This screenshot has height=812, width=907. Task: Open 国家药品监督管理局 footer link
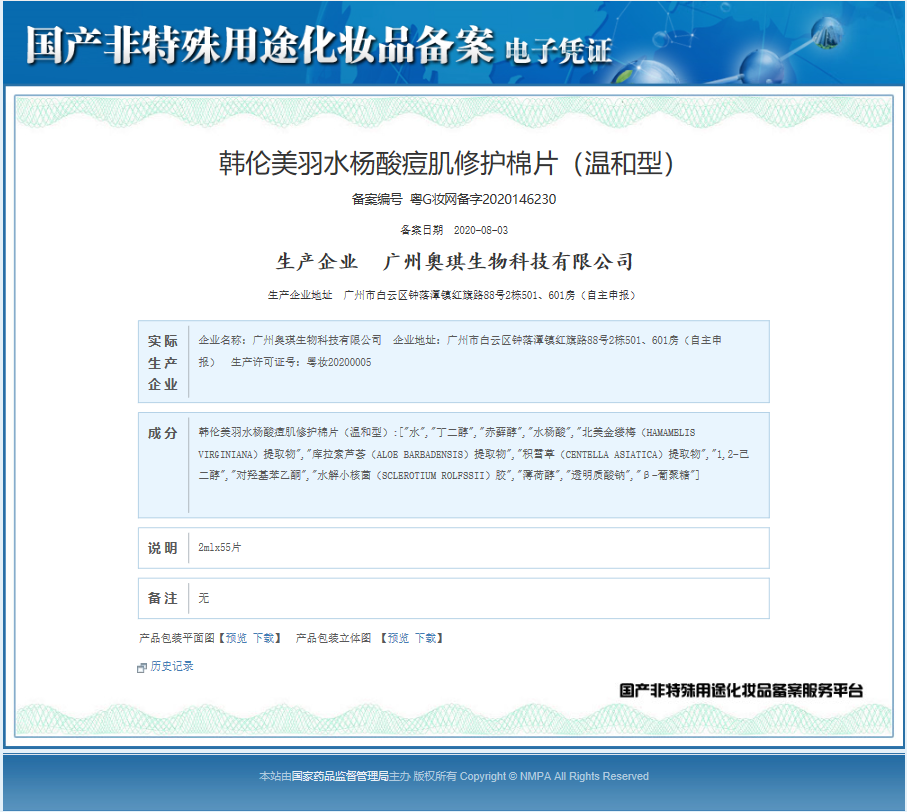(340, 776)
